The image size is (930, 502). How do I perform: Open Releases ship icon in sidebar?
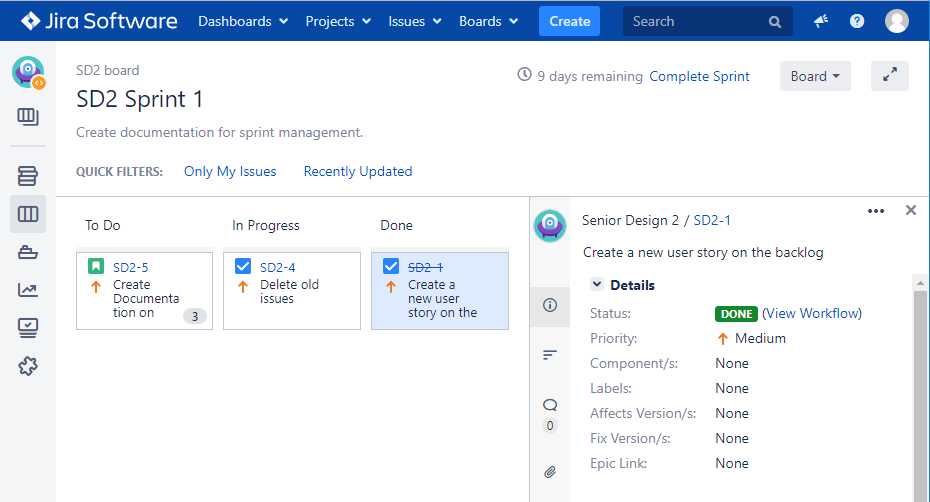click(28, 252)
